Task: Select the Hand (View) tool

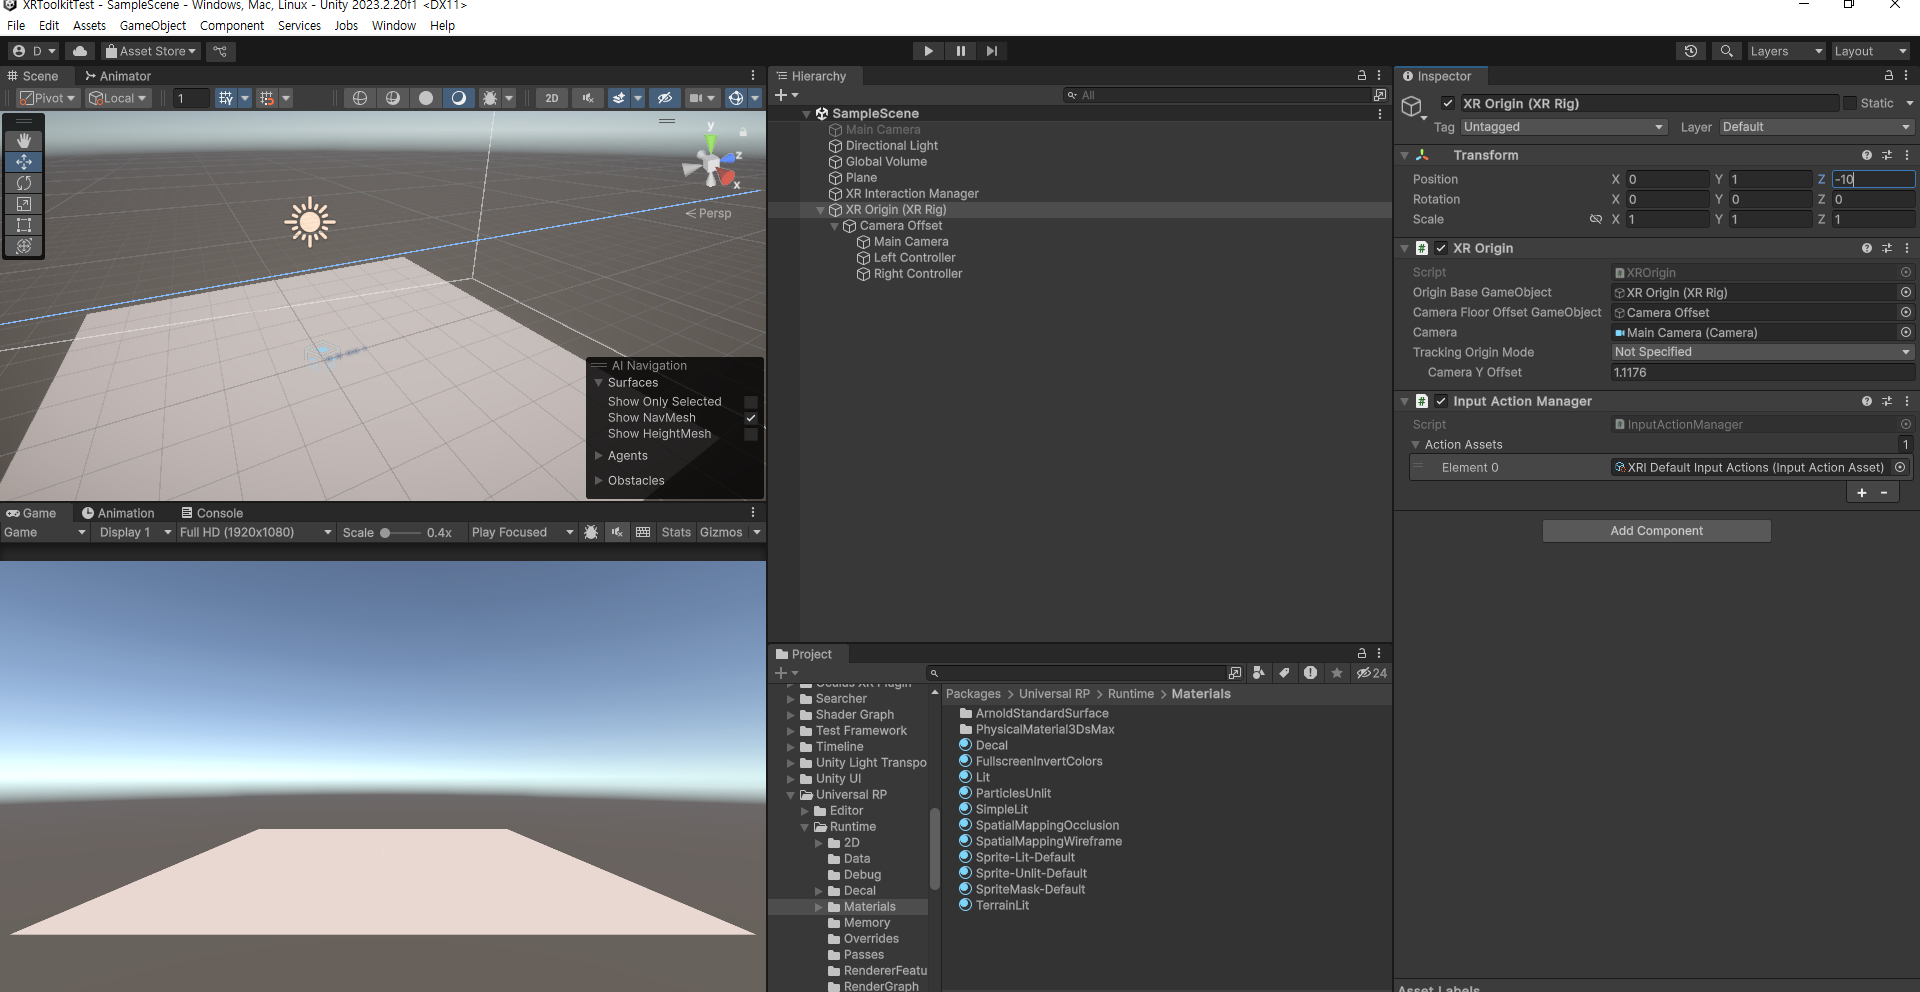Action: (x=24, y=141)
